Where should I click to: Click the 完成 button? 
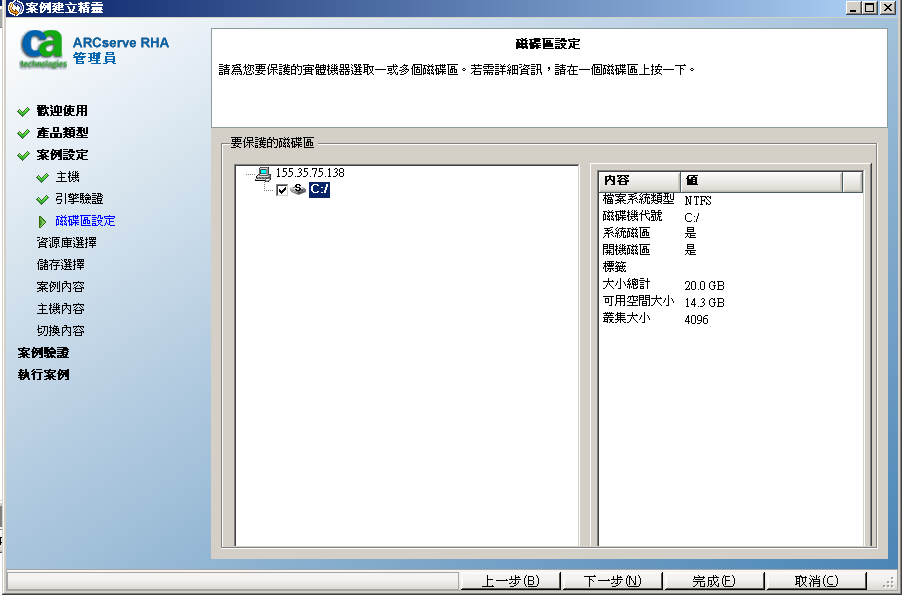pos(713,580)
